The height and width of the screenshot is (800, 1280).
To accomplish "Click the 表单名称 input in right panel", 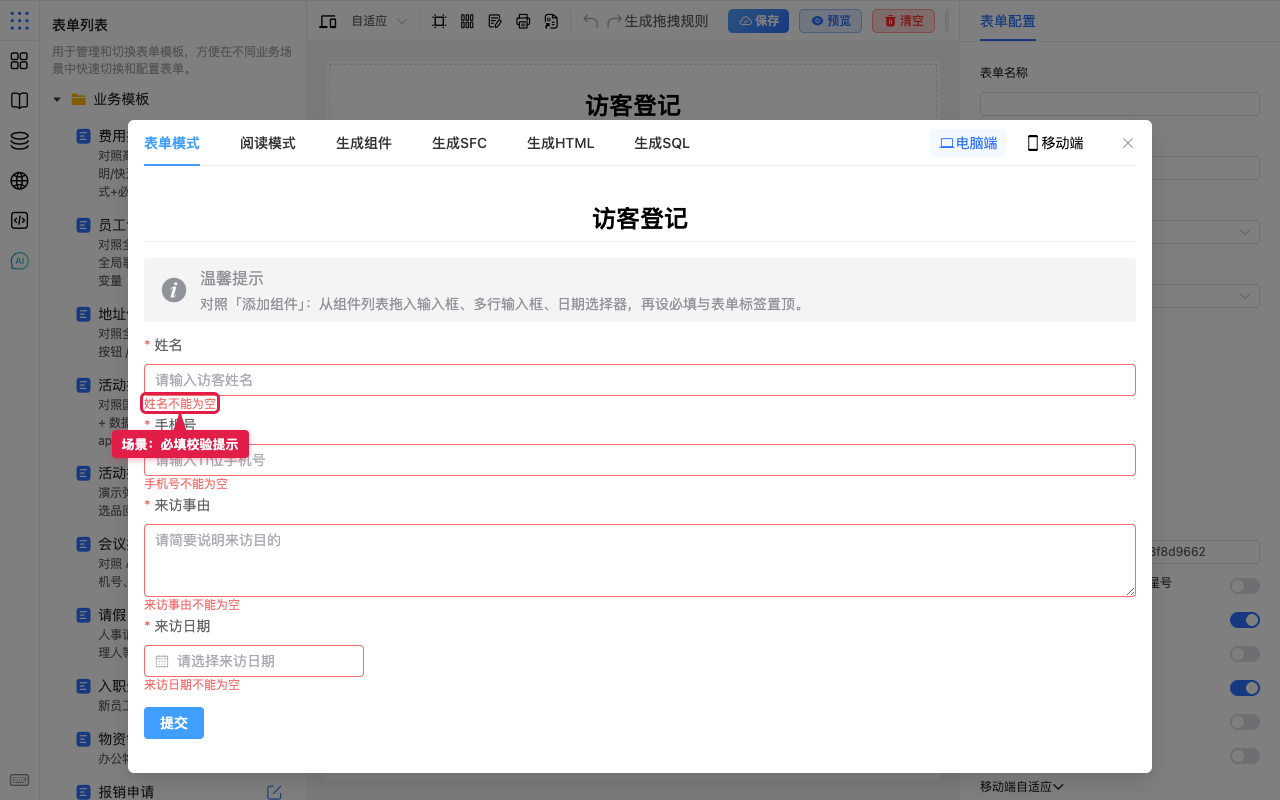I will 1120,104.
